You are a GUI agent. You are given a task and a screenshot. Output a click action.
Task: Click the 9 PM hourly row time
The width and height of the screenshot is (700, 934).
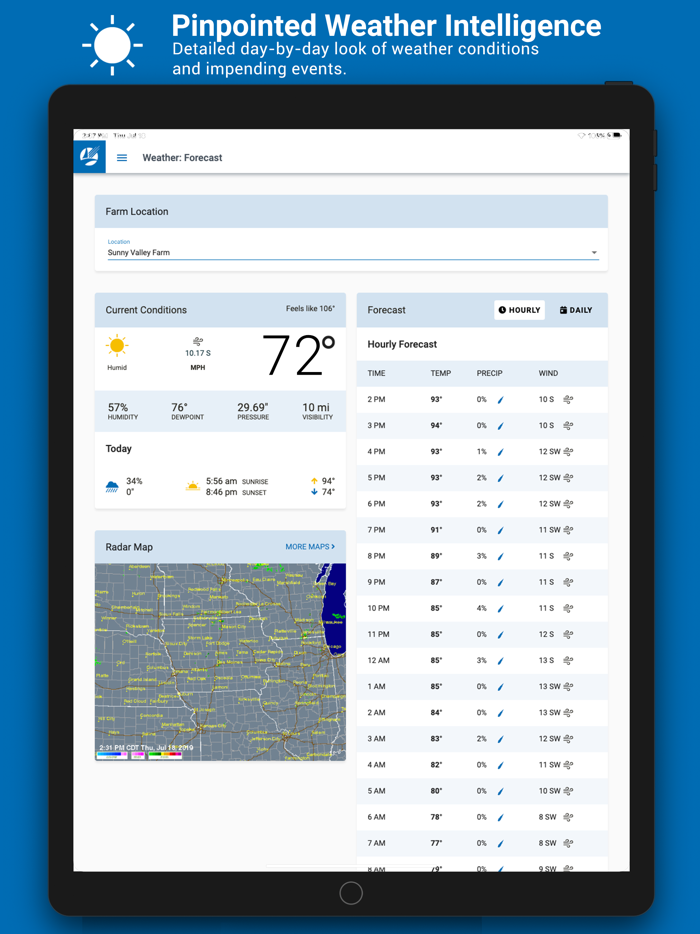click(x=377, y=583)
